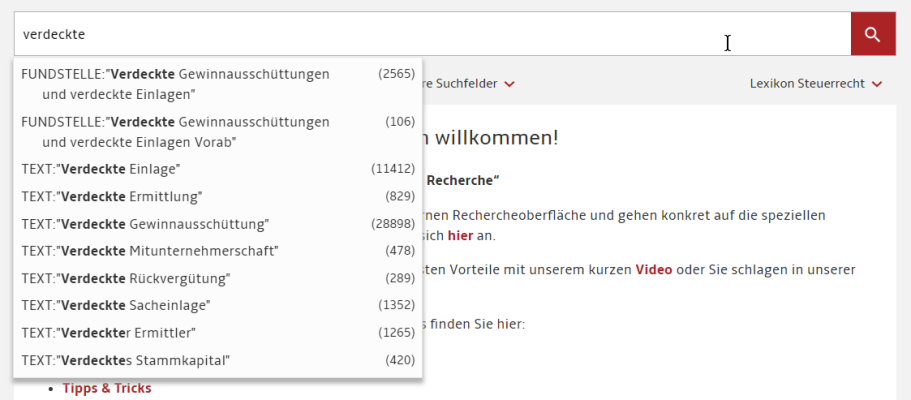The image size is (911, 400).
Task: Click the red chevron next to Suchfelder
Action: pos(510,84)
